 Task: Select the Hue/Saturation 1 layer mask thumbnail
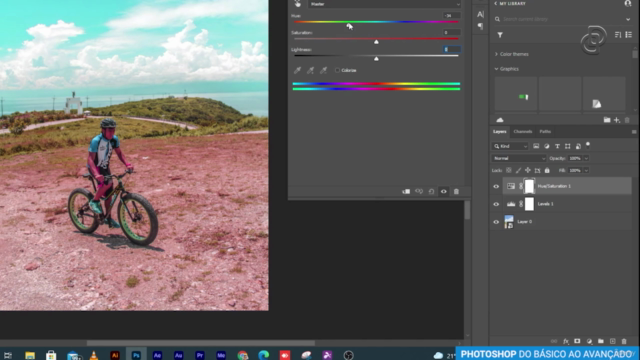tap(529, 186)
